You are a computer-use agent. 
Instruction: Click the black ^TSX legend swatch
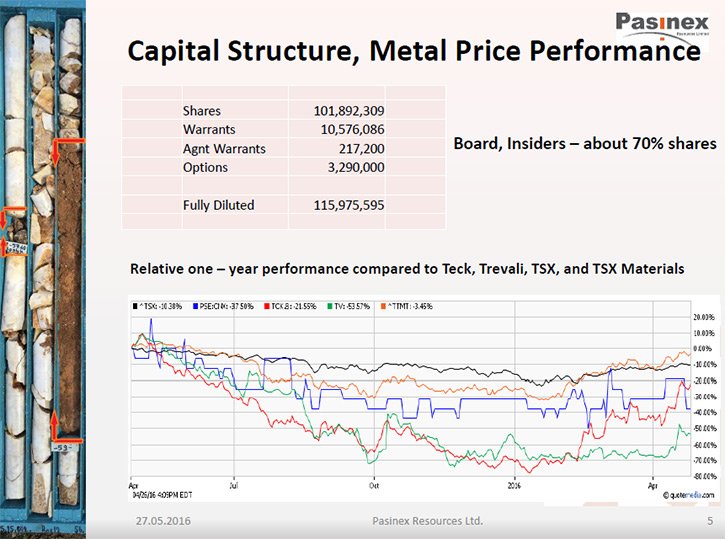pyautogui.click(x=135, y=306)
